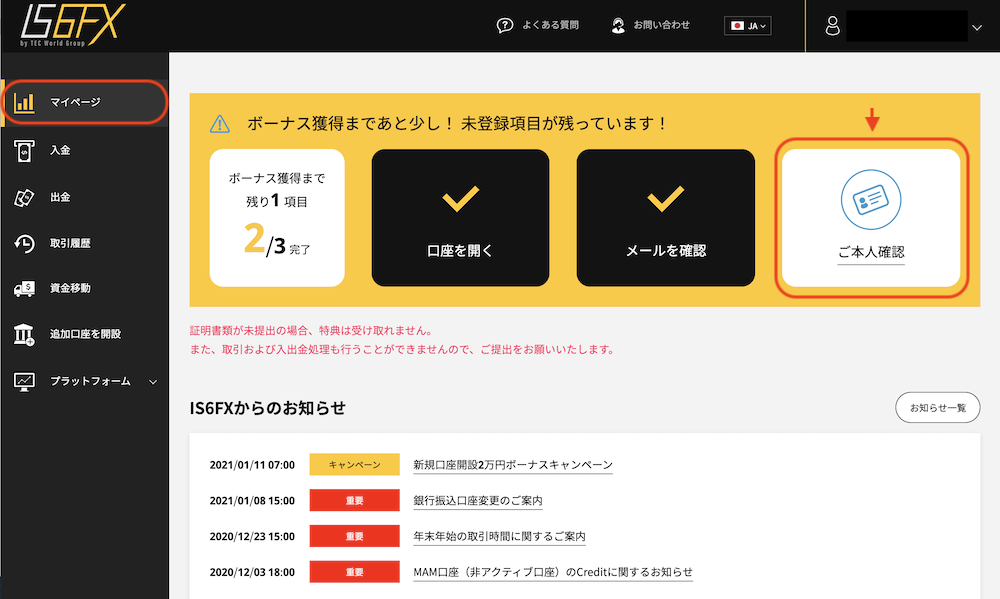Open 年末年始の取引時間に関するご案内 notice
1000x599 pixels.
[499, 536]
